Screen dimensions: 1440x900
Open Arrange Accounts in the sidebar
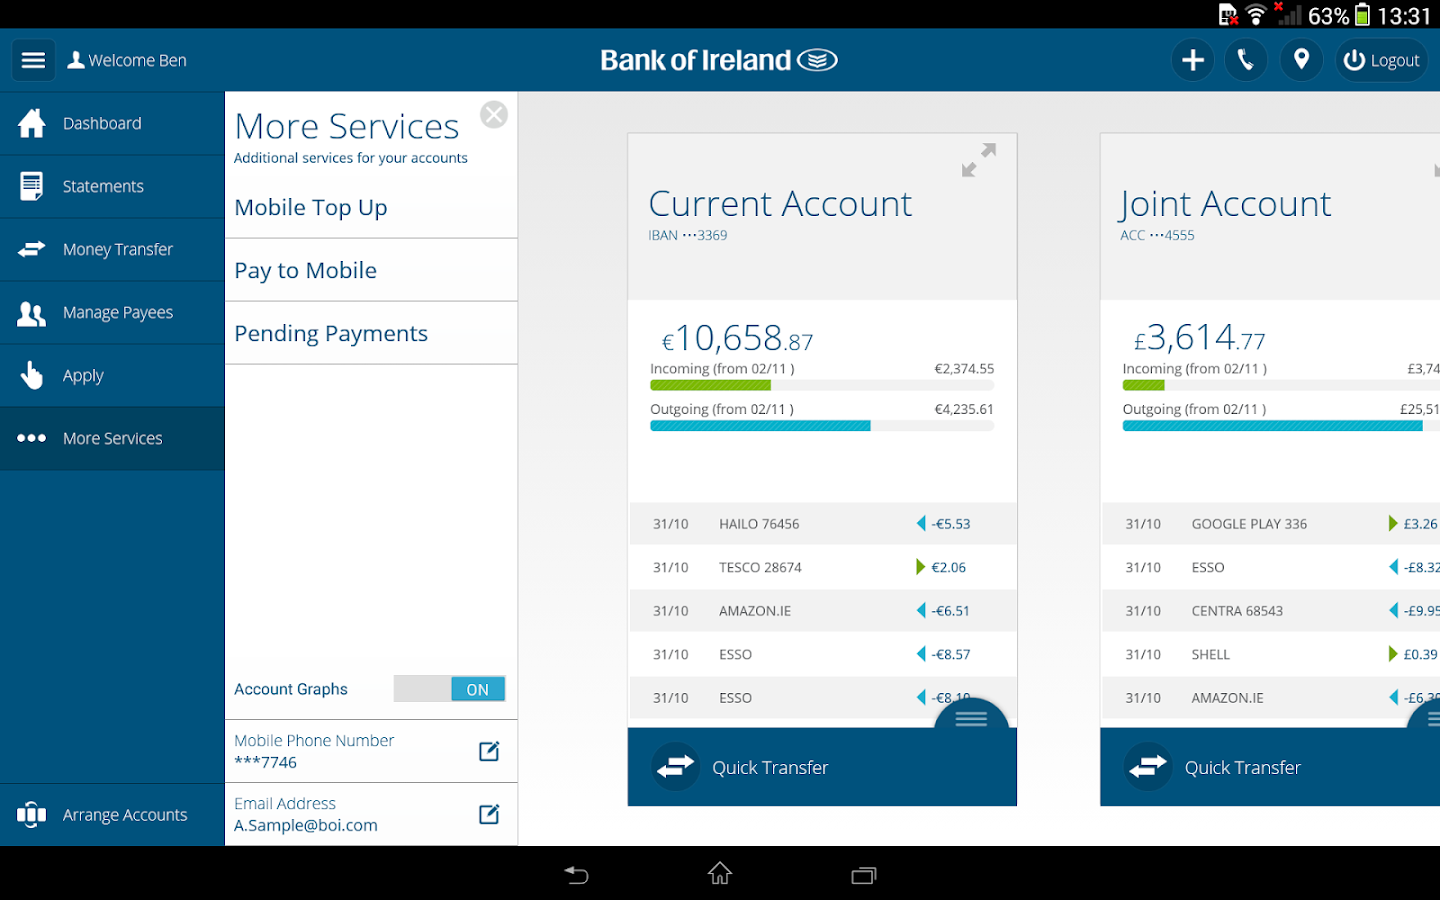(x=112, y=815)
